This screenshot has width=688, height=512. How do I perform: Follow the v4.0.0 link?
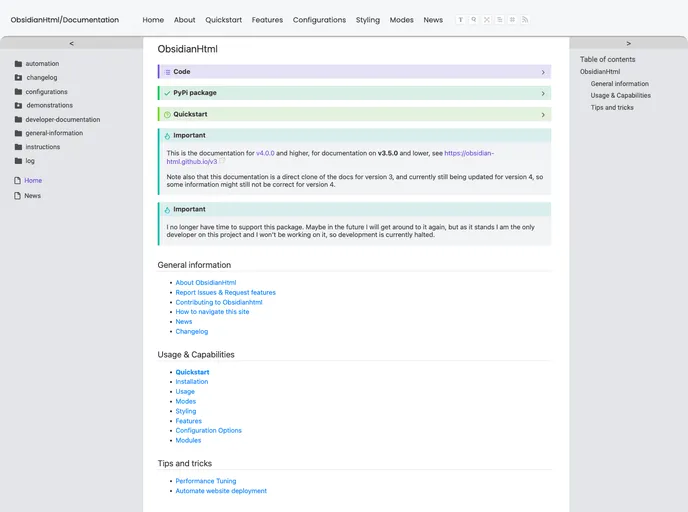[265, 153]
